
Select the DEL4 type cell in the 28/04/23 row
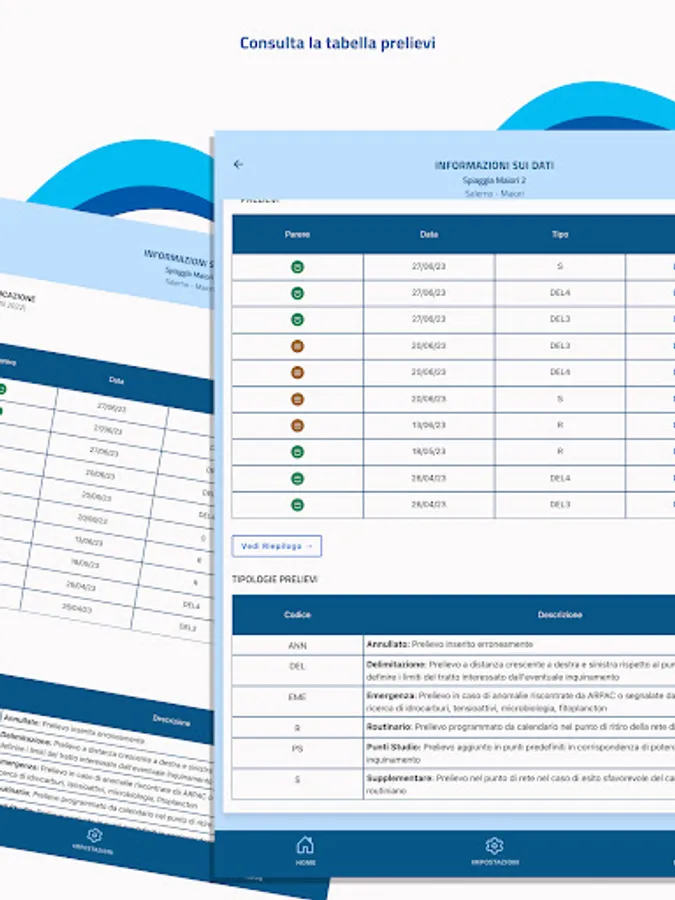point(560,478)
